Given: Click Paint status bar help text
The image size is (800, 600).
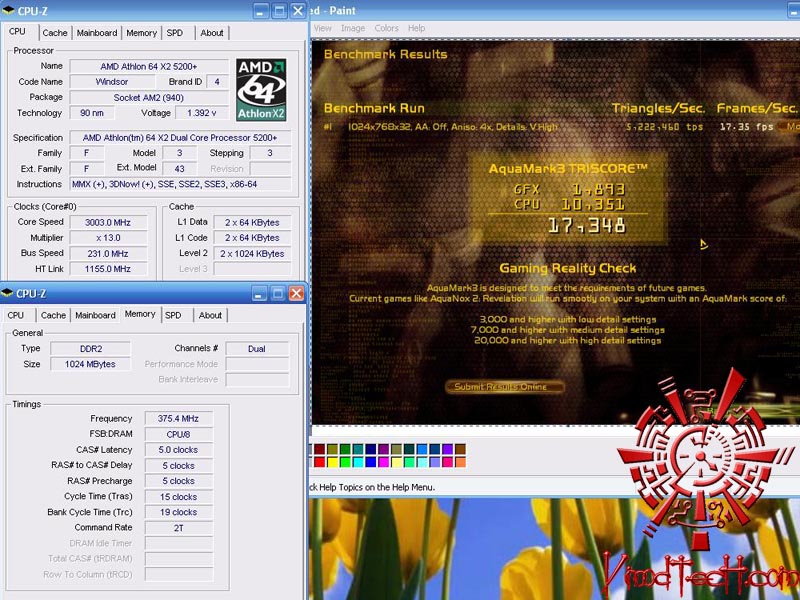Looking at the screenshot, I should [372, 487].
